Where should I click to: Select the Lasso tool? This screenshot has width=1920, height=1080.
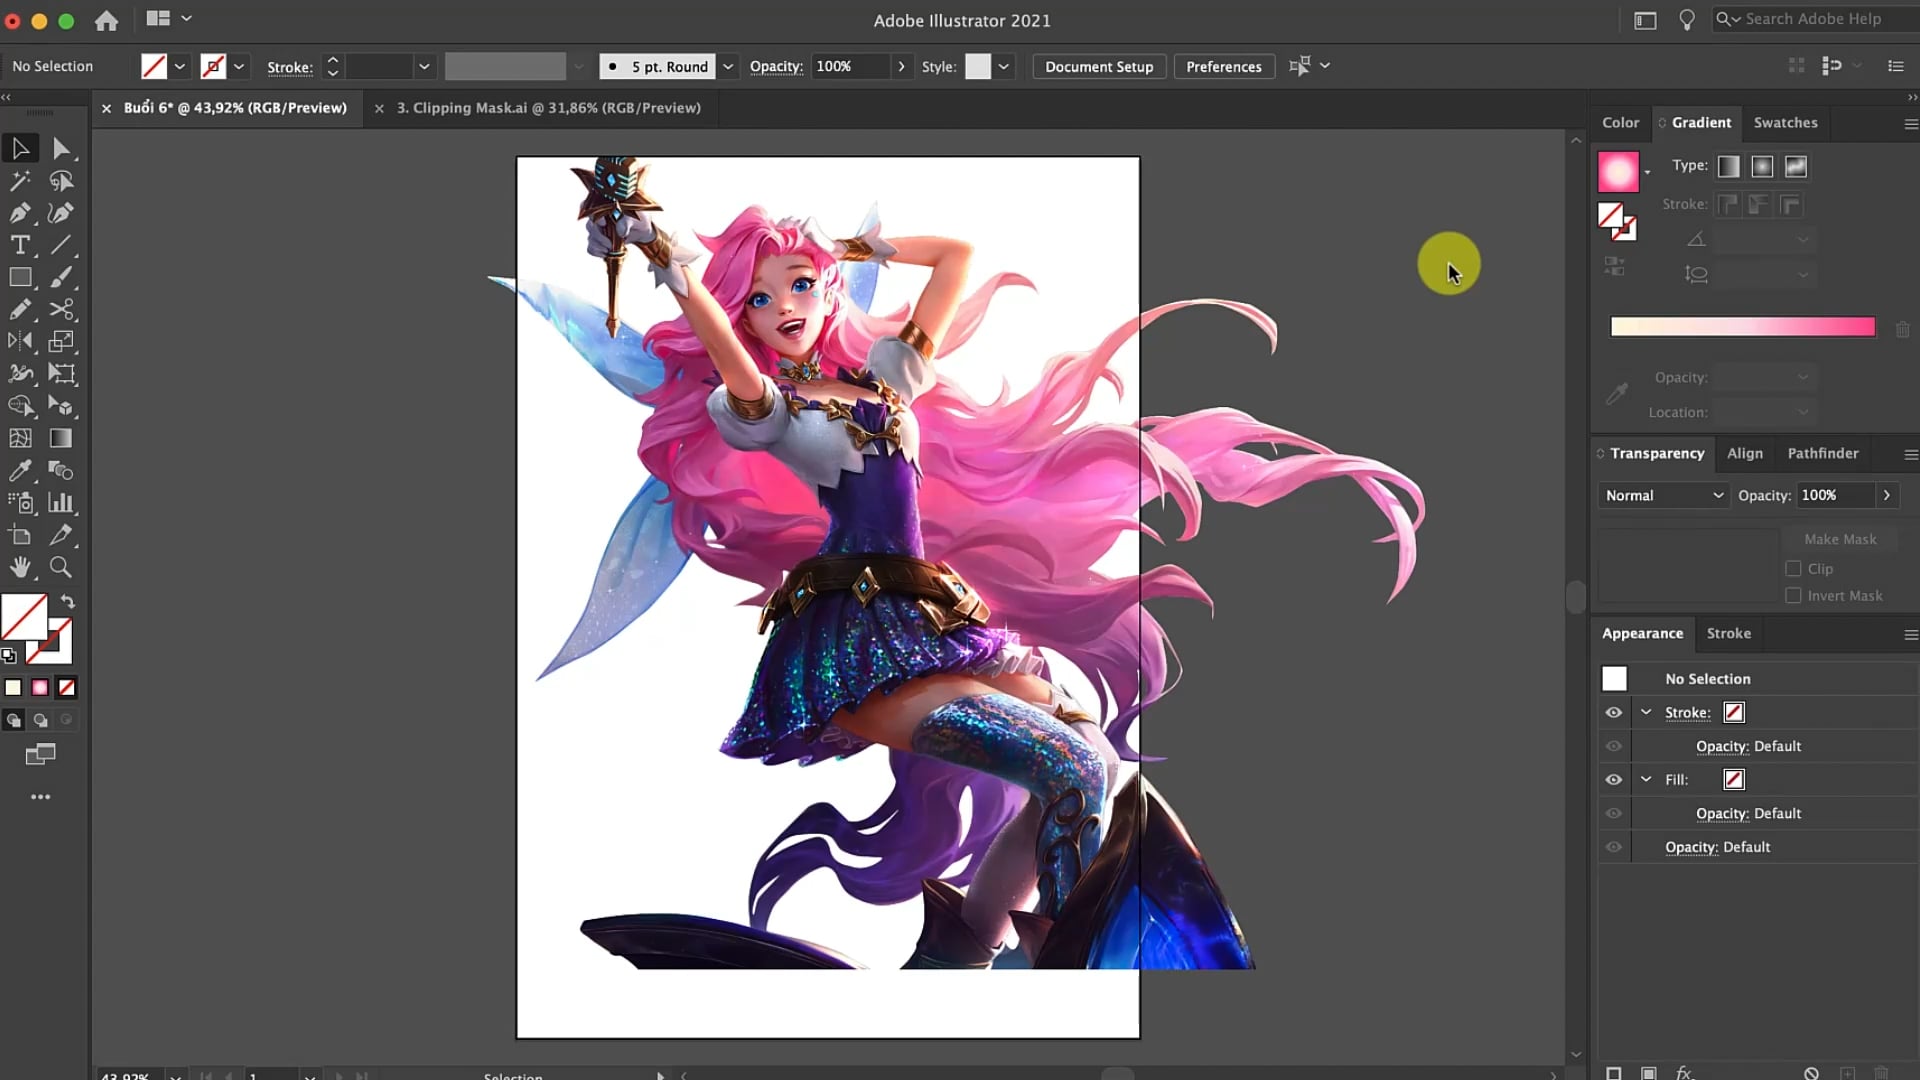coord(61,181)
